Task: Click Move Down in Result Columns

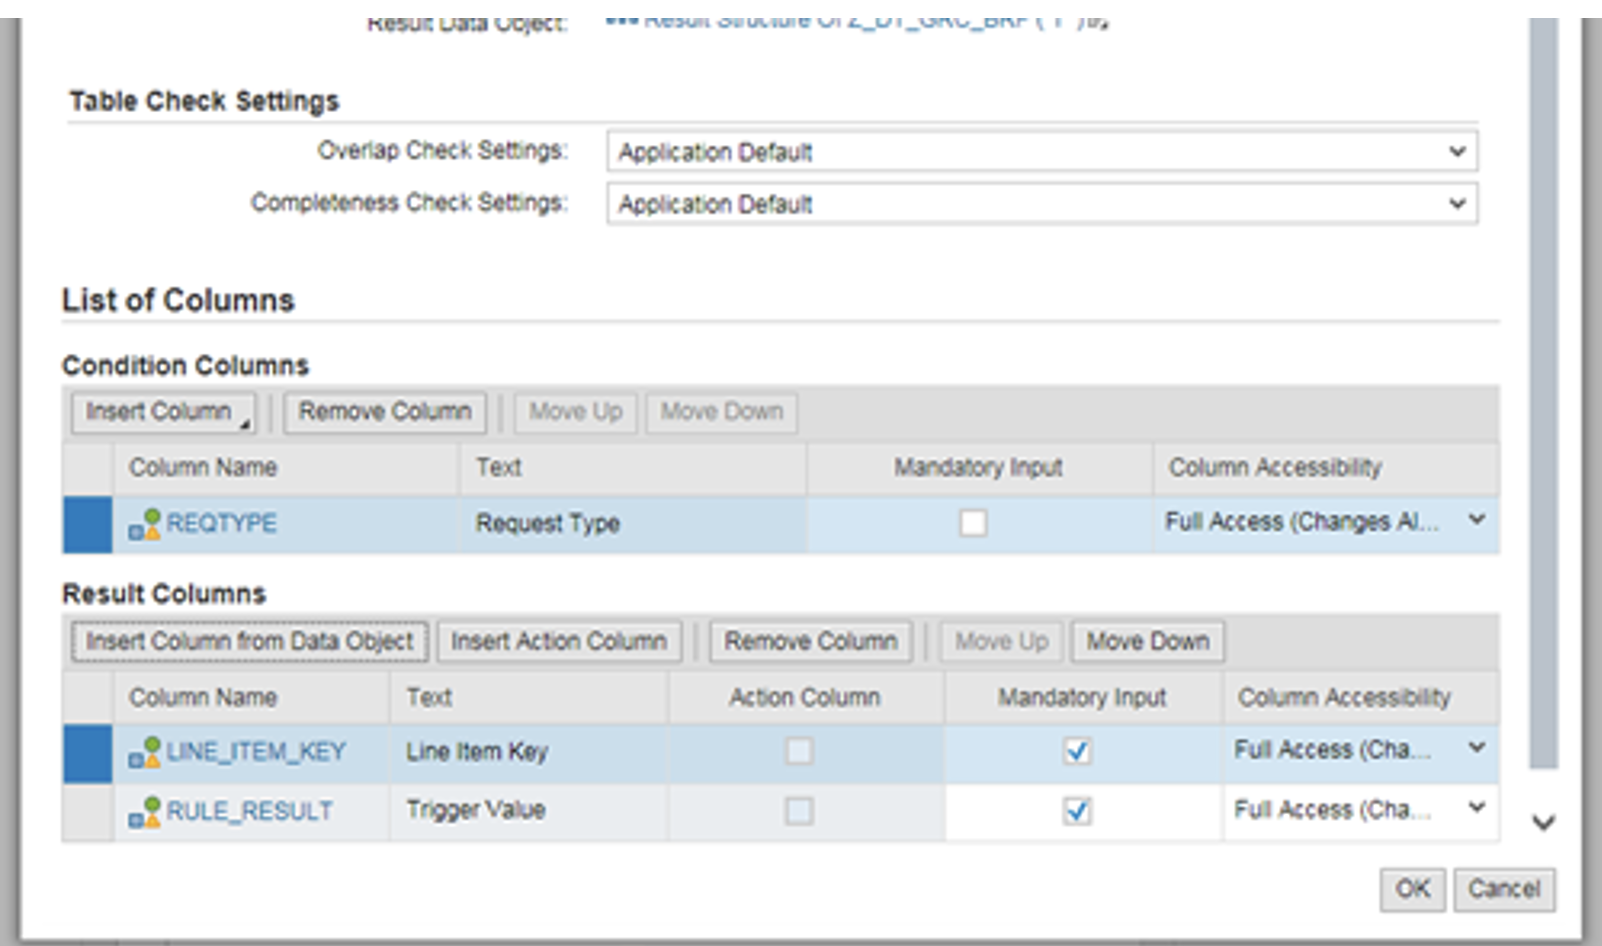Action: [x=1148, y=642]
